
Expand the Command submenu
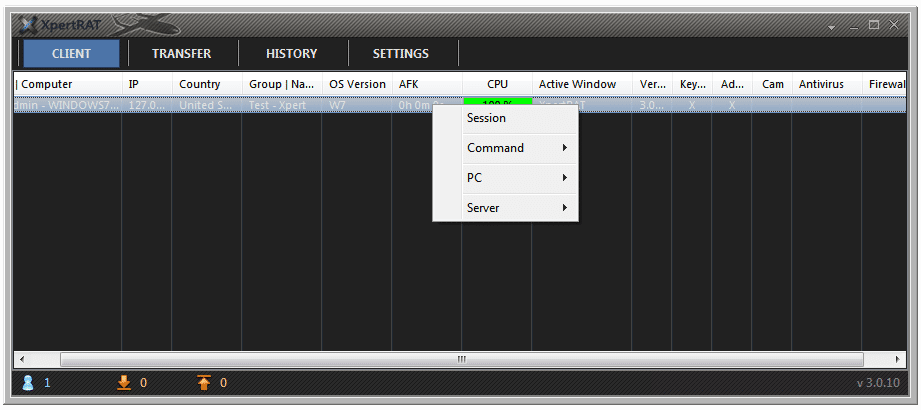[505, 148]
